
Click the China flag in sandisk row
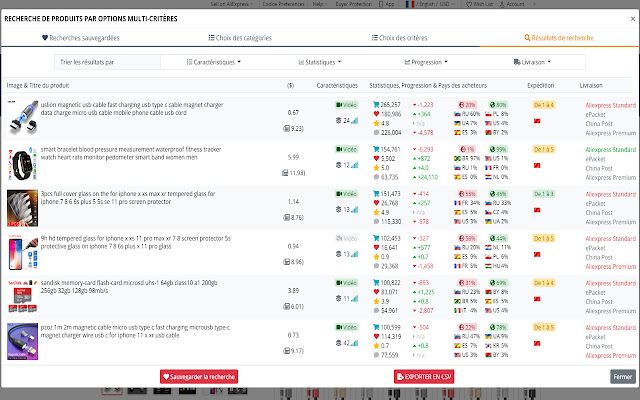tap(536, 298)
